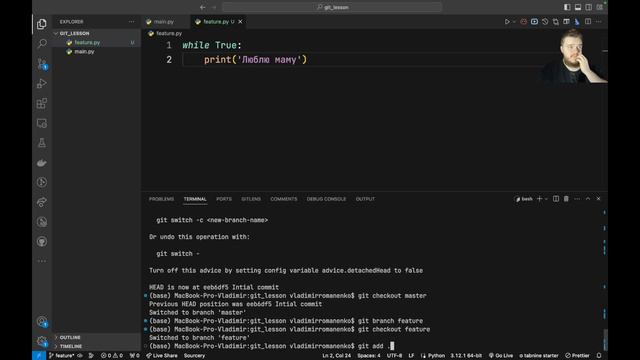The image size is (640, 360).
Task: Switch to the main.py editor tab
Action: (164, 22)
